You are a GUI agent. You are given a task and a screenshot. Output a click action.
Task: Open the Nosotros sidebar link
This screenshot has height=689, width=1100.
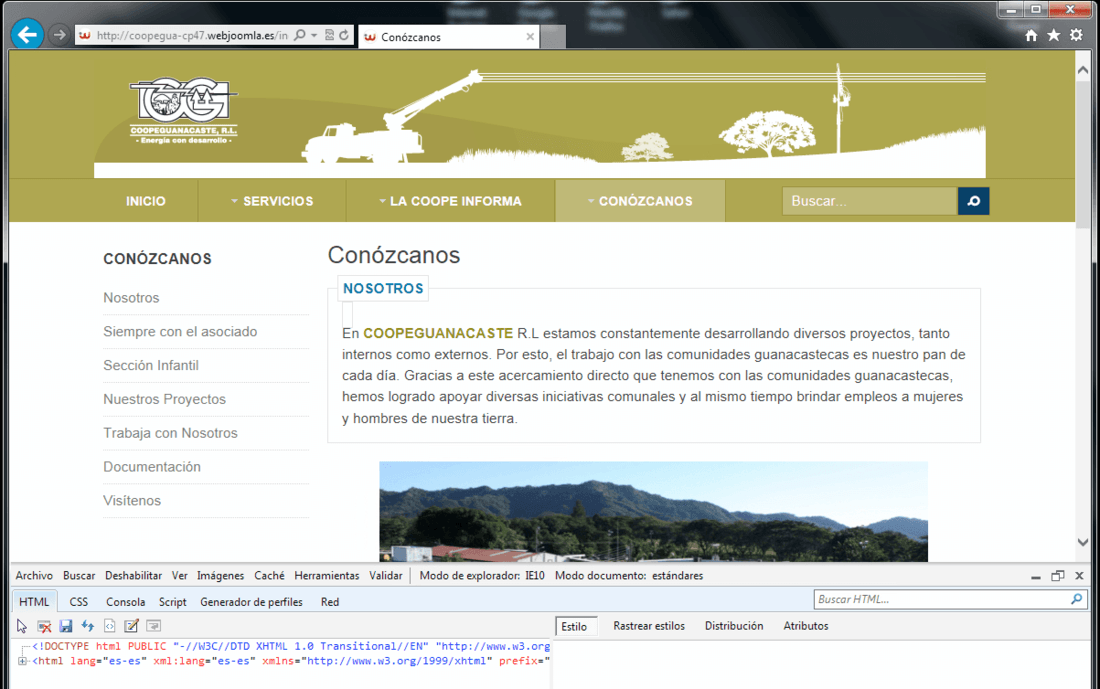pyautogui.click(x=131, y=298)
